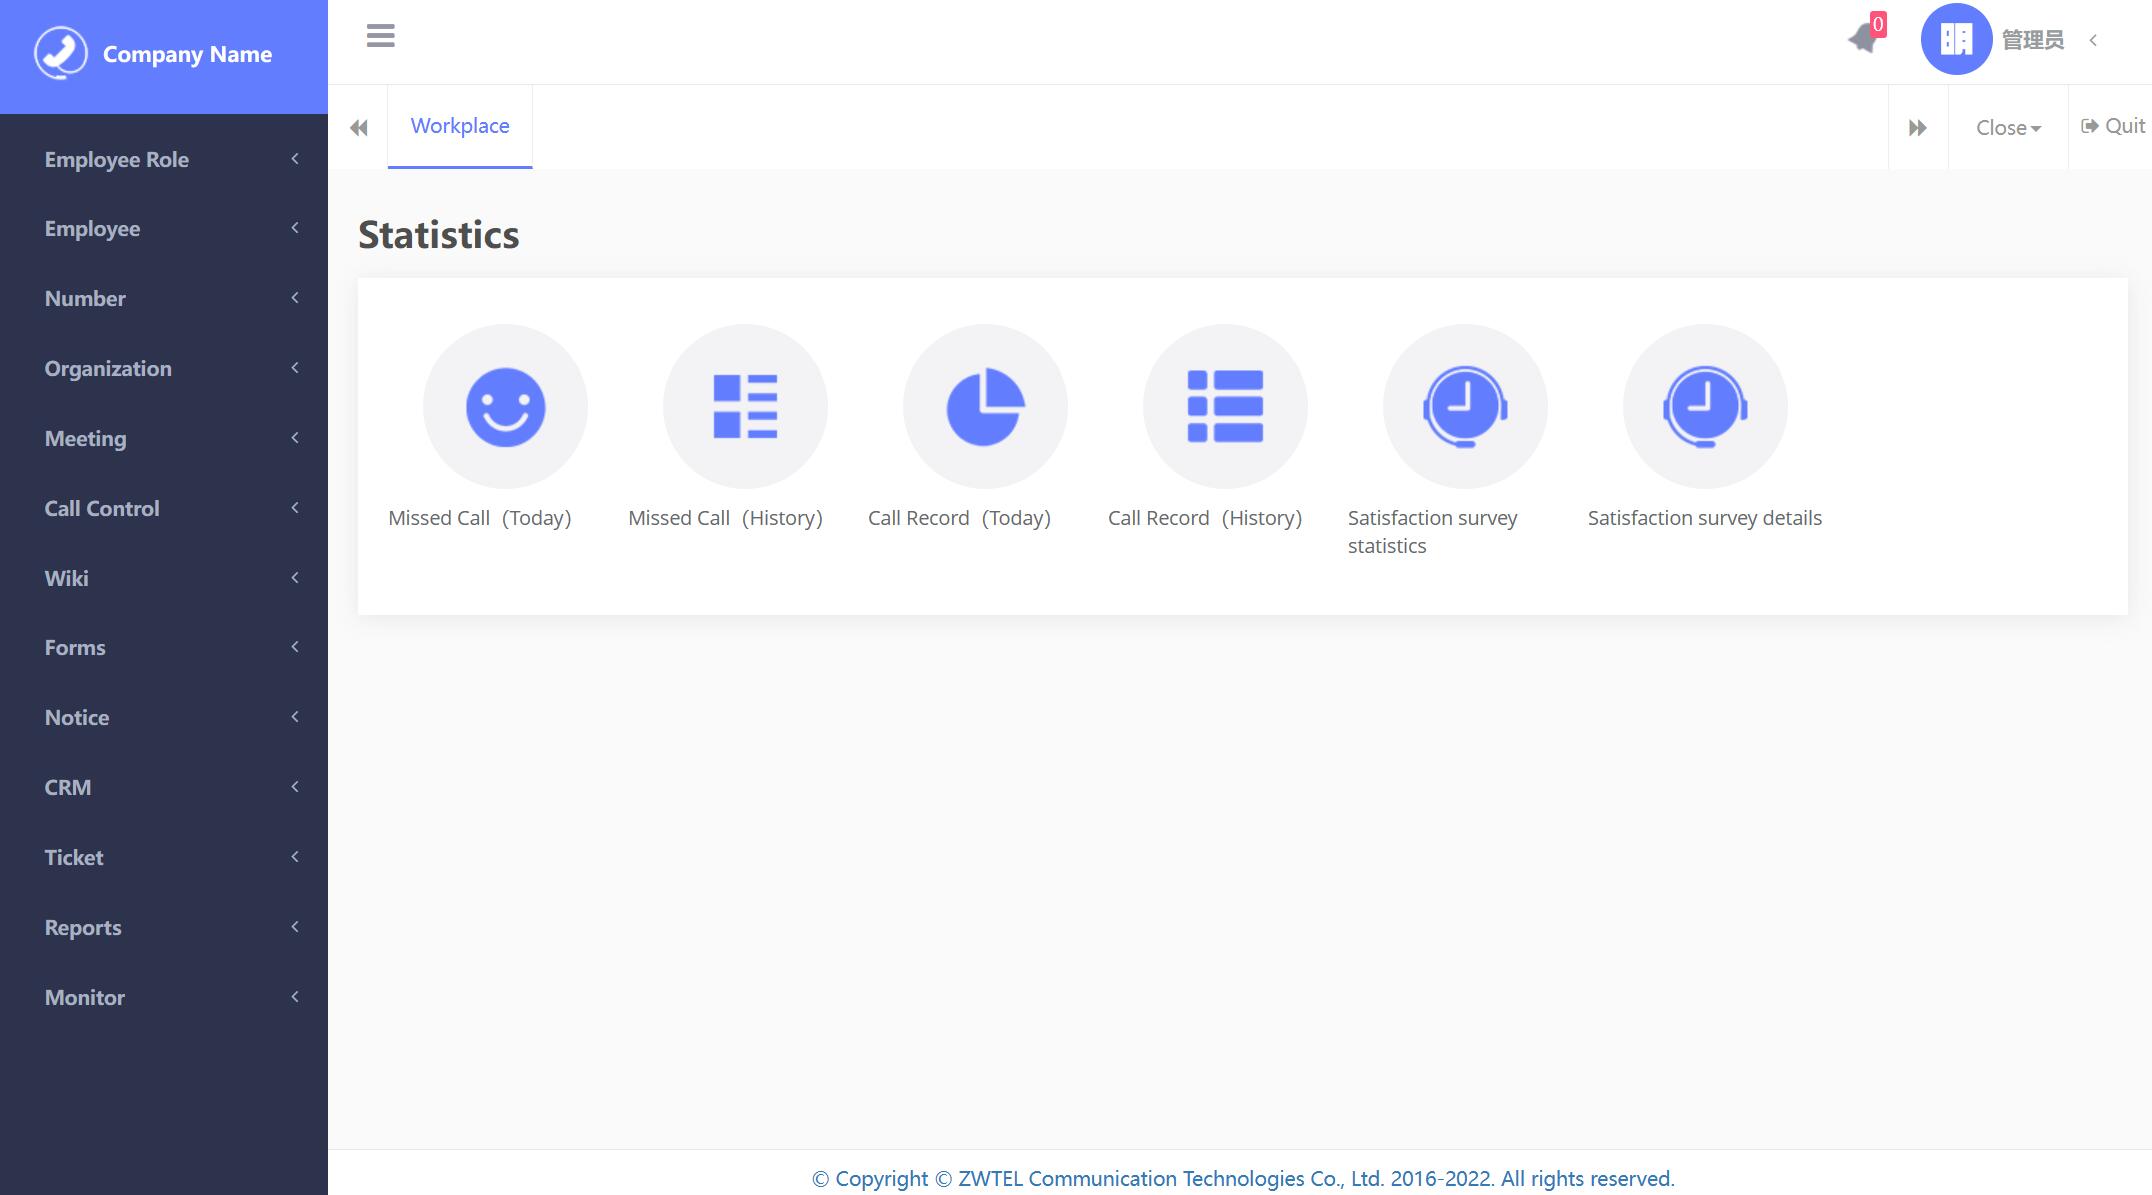Click the Quit button
This screenshot has height=1195, width=2152.
tap(2113, 126)
